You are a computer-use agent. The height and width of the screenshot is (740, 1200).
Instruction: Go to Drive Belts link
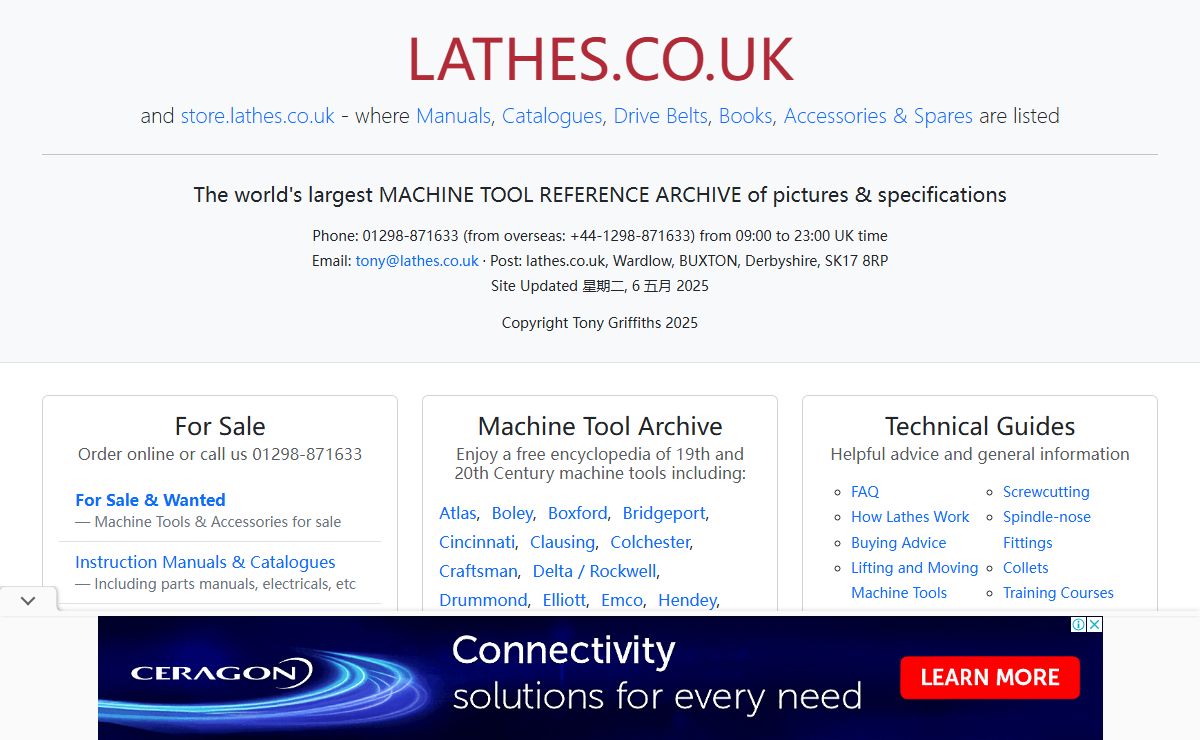pyautogui.click(x=660, y=116)
